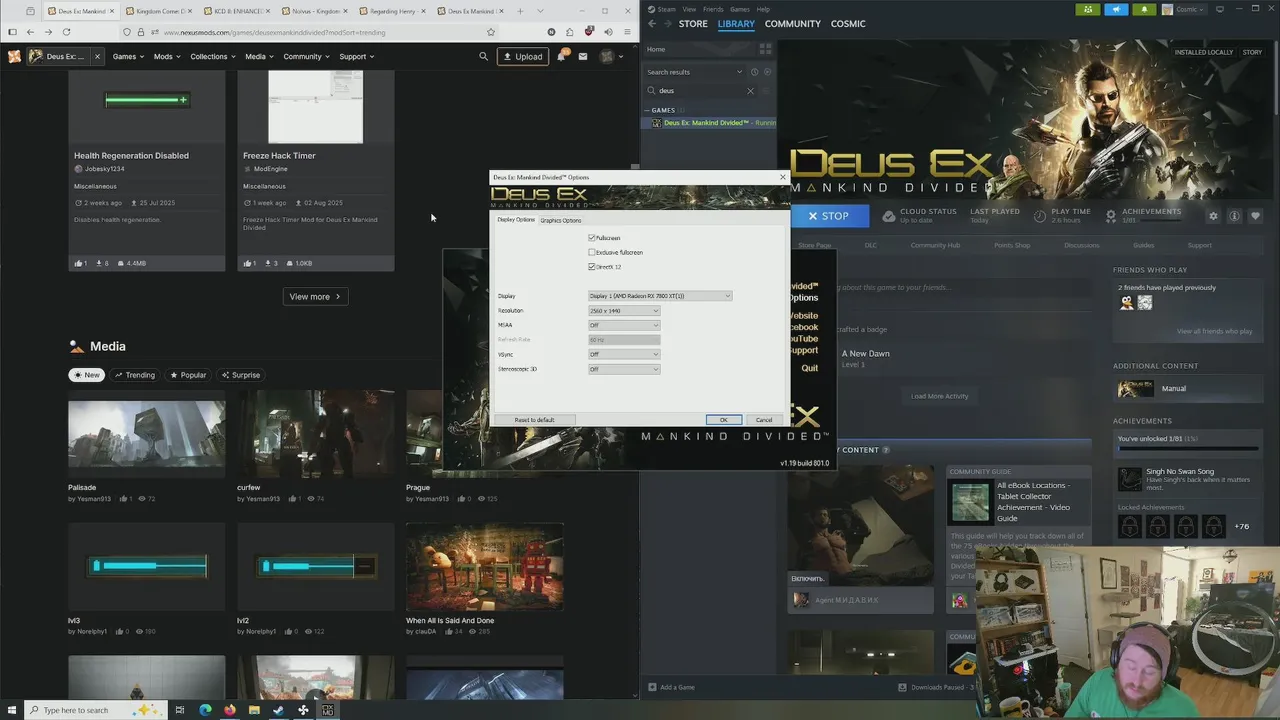Image resolution: width=1280 pixels, height=720 pixels.
Task: Click View more button on Nexus
Action: coord(315,296)
